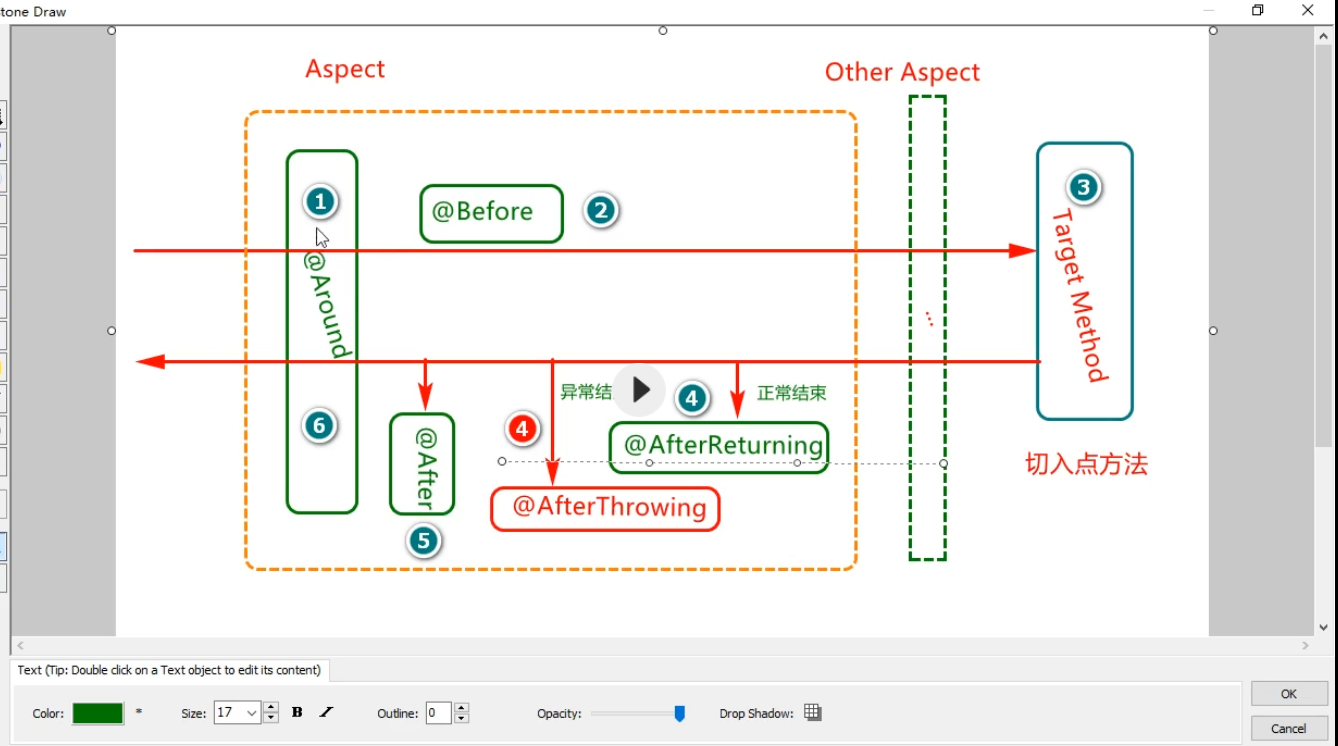Image resolution: width=1338 pixels, height=746 pixels.
Task: Toggle bold text formatting
Action: [x=297, y=713]
